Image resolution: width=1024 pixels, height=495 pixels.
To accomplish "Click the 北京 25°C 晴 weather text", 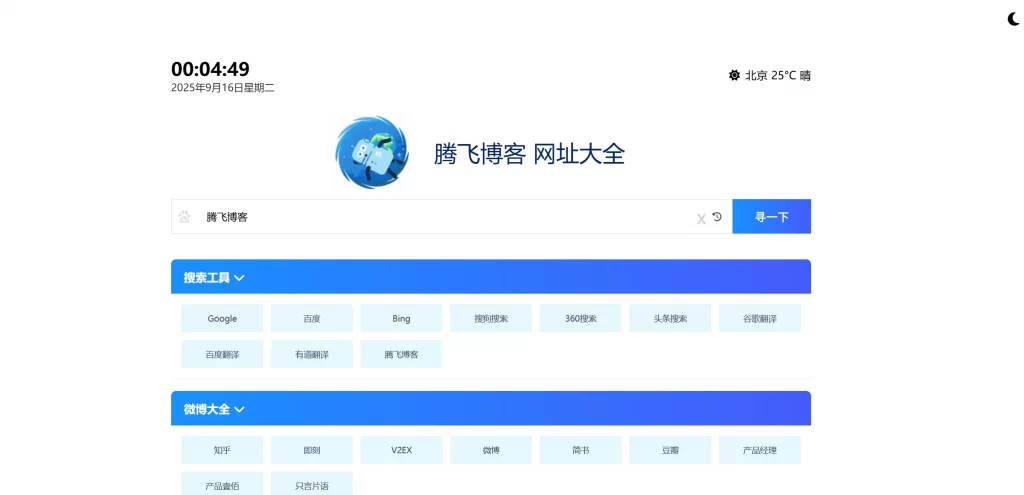I will tap(778, 75).
